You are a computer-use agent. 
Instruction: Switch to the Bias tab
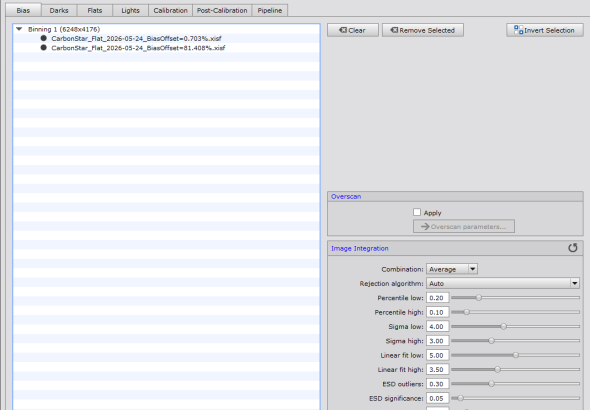[x=23, y=11]
